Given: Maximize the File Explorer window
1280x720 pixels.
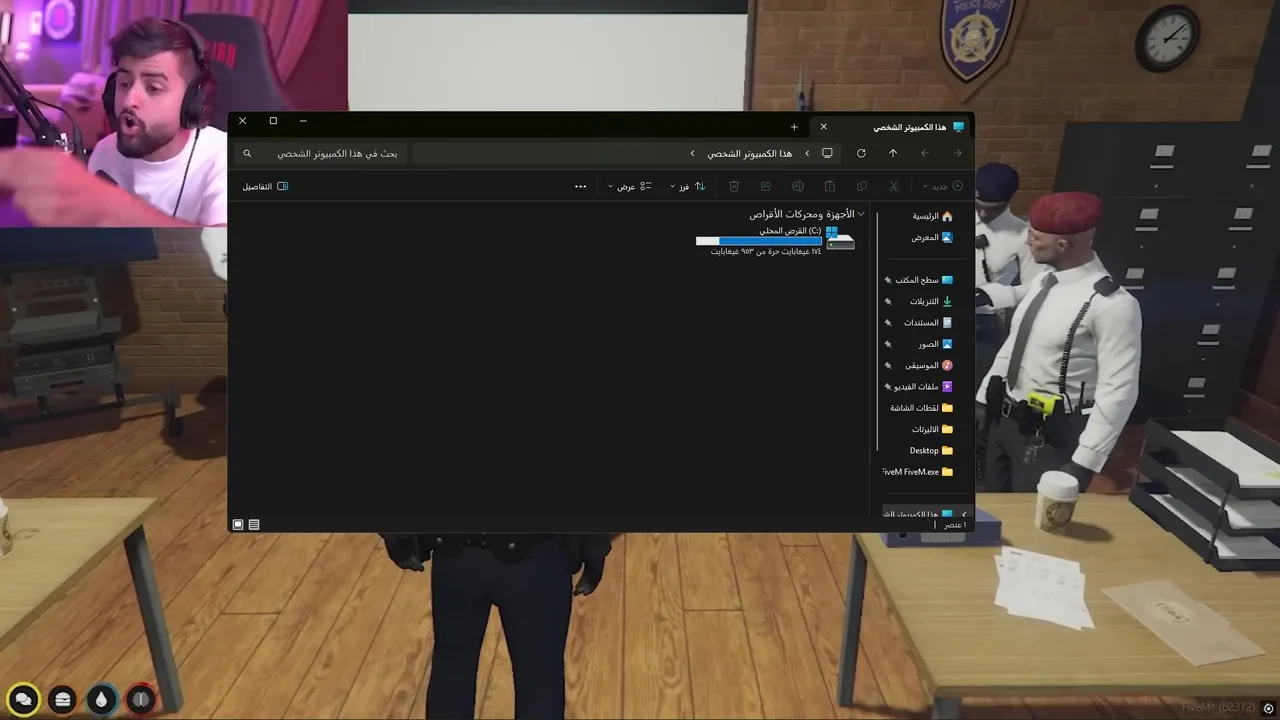Looking at the screenshot, I should (273, 121).
